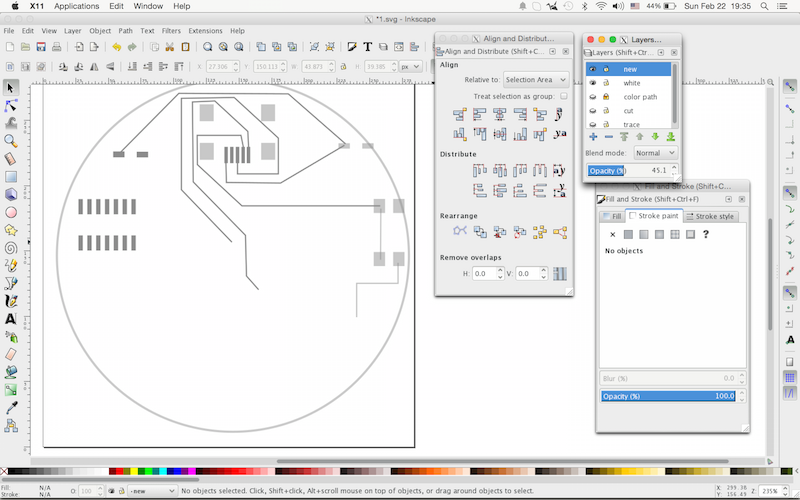
Task: Select the Selector arrow tool
Action: tap(10, 88)
